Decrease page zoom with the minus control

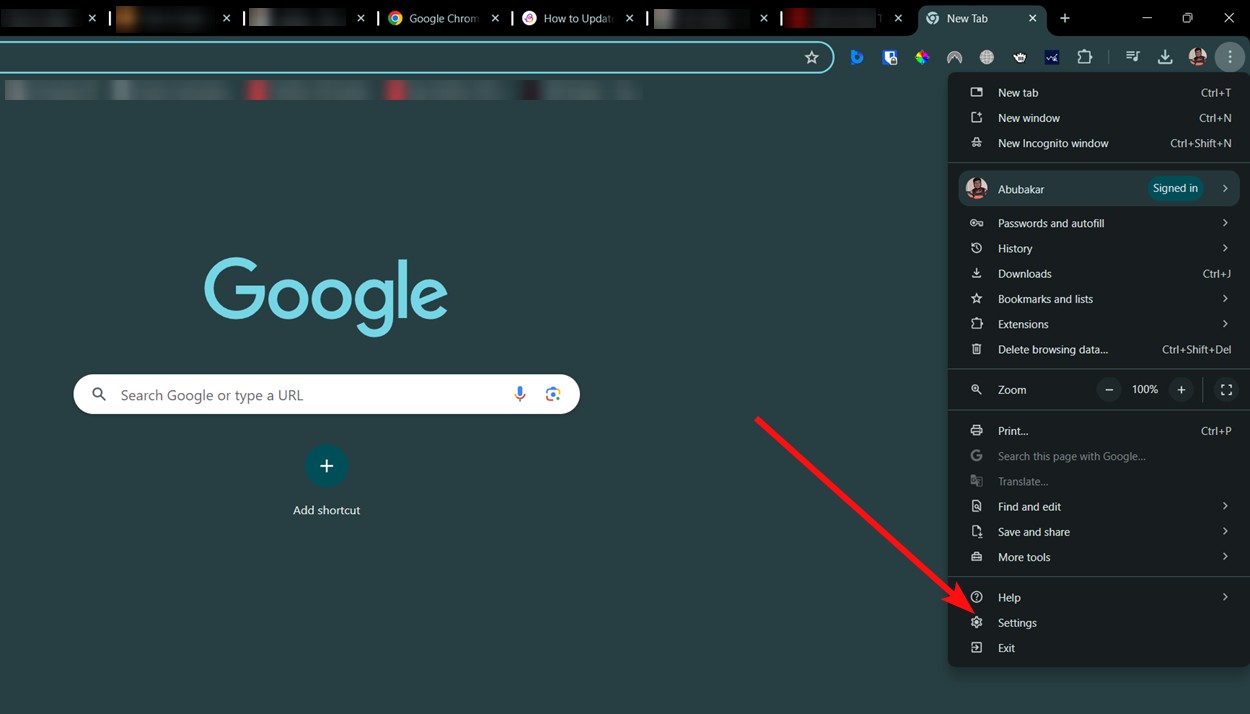click(x=1108, y=389)
